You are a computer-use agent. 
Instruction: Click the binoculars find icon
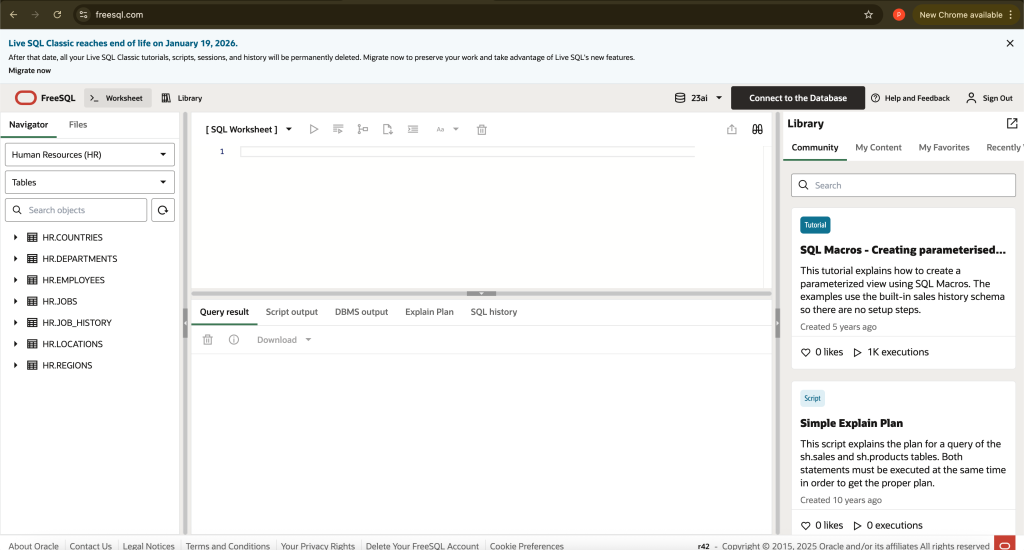pos(757,129)
